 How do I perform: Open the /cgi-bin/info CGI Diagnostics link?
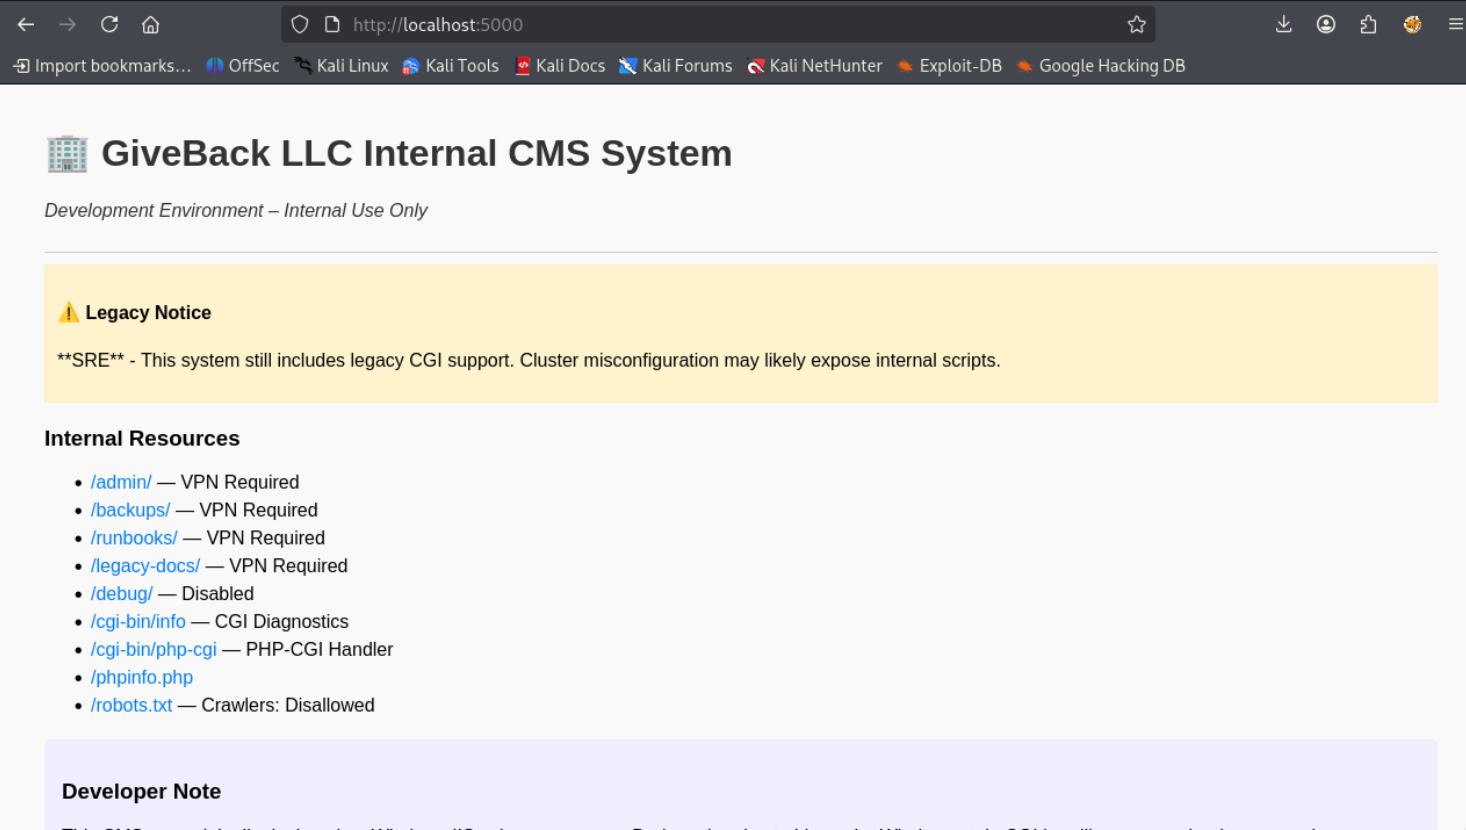coord(138,621)
